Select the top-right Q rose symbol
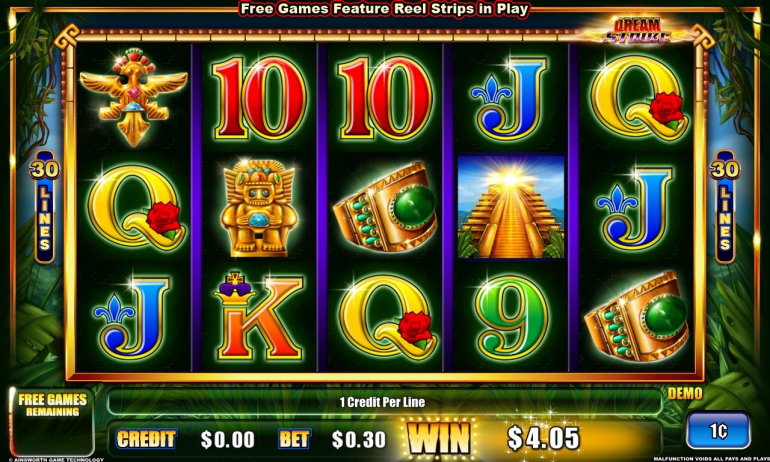 click(x=637, y=98)
